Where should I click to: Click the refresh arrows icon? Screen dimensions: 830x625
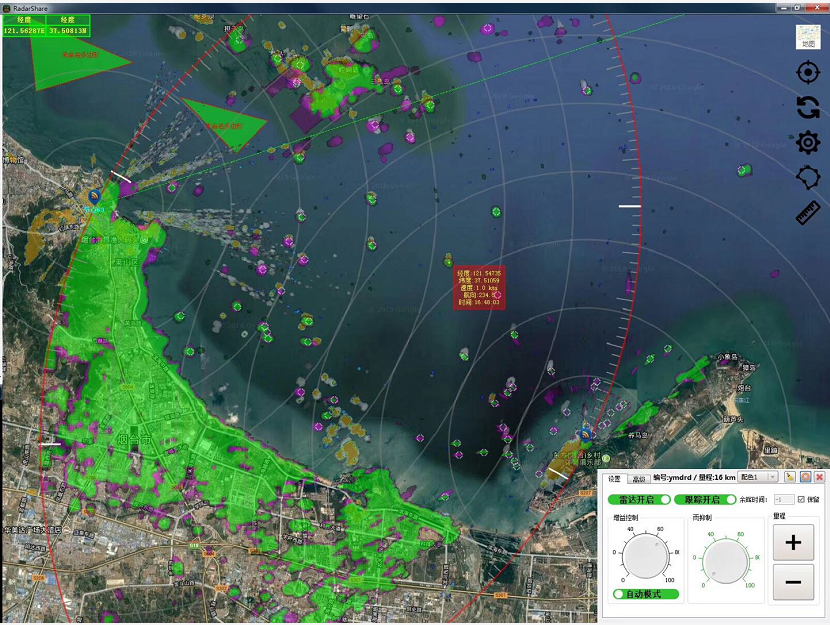[x=807, y=107]
